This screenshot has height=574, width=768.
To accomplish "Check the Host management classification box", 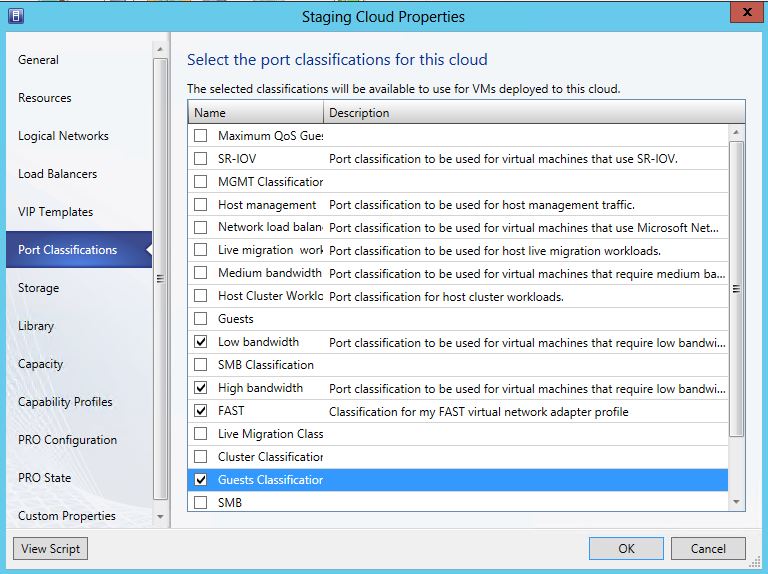I will [201, 204].
